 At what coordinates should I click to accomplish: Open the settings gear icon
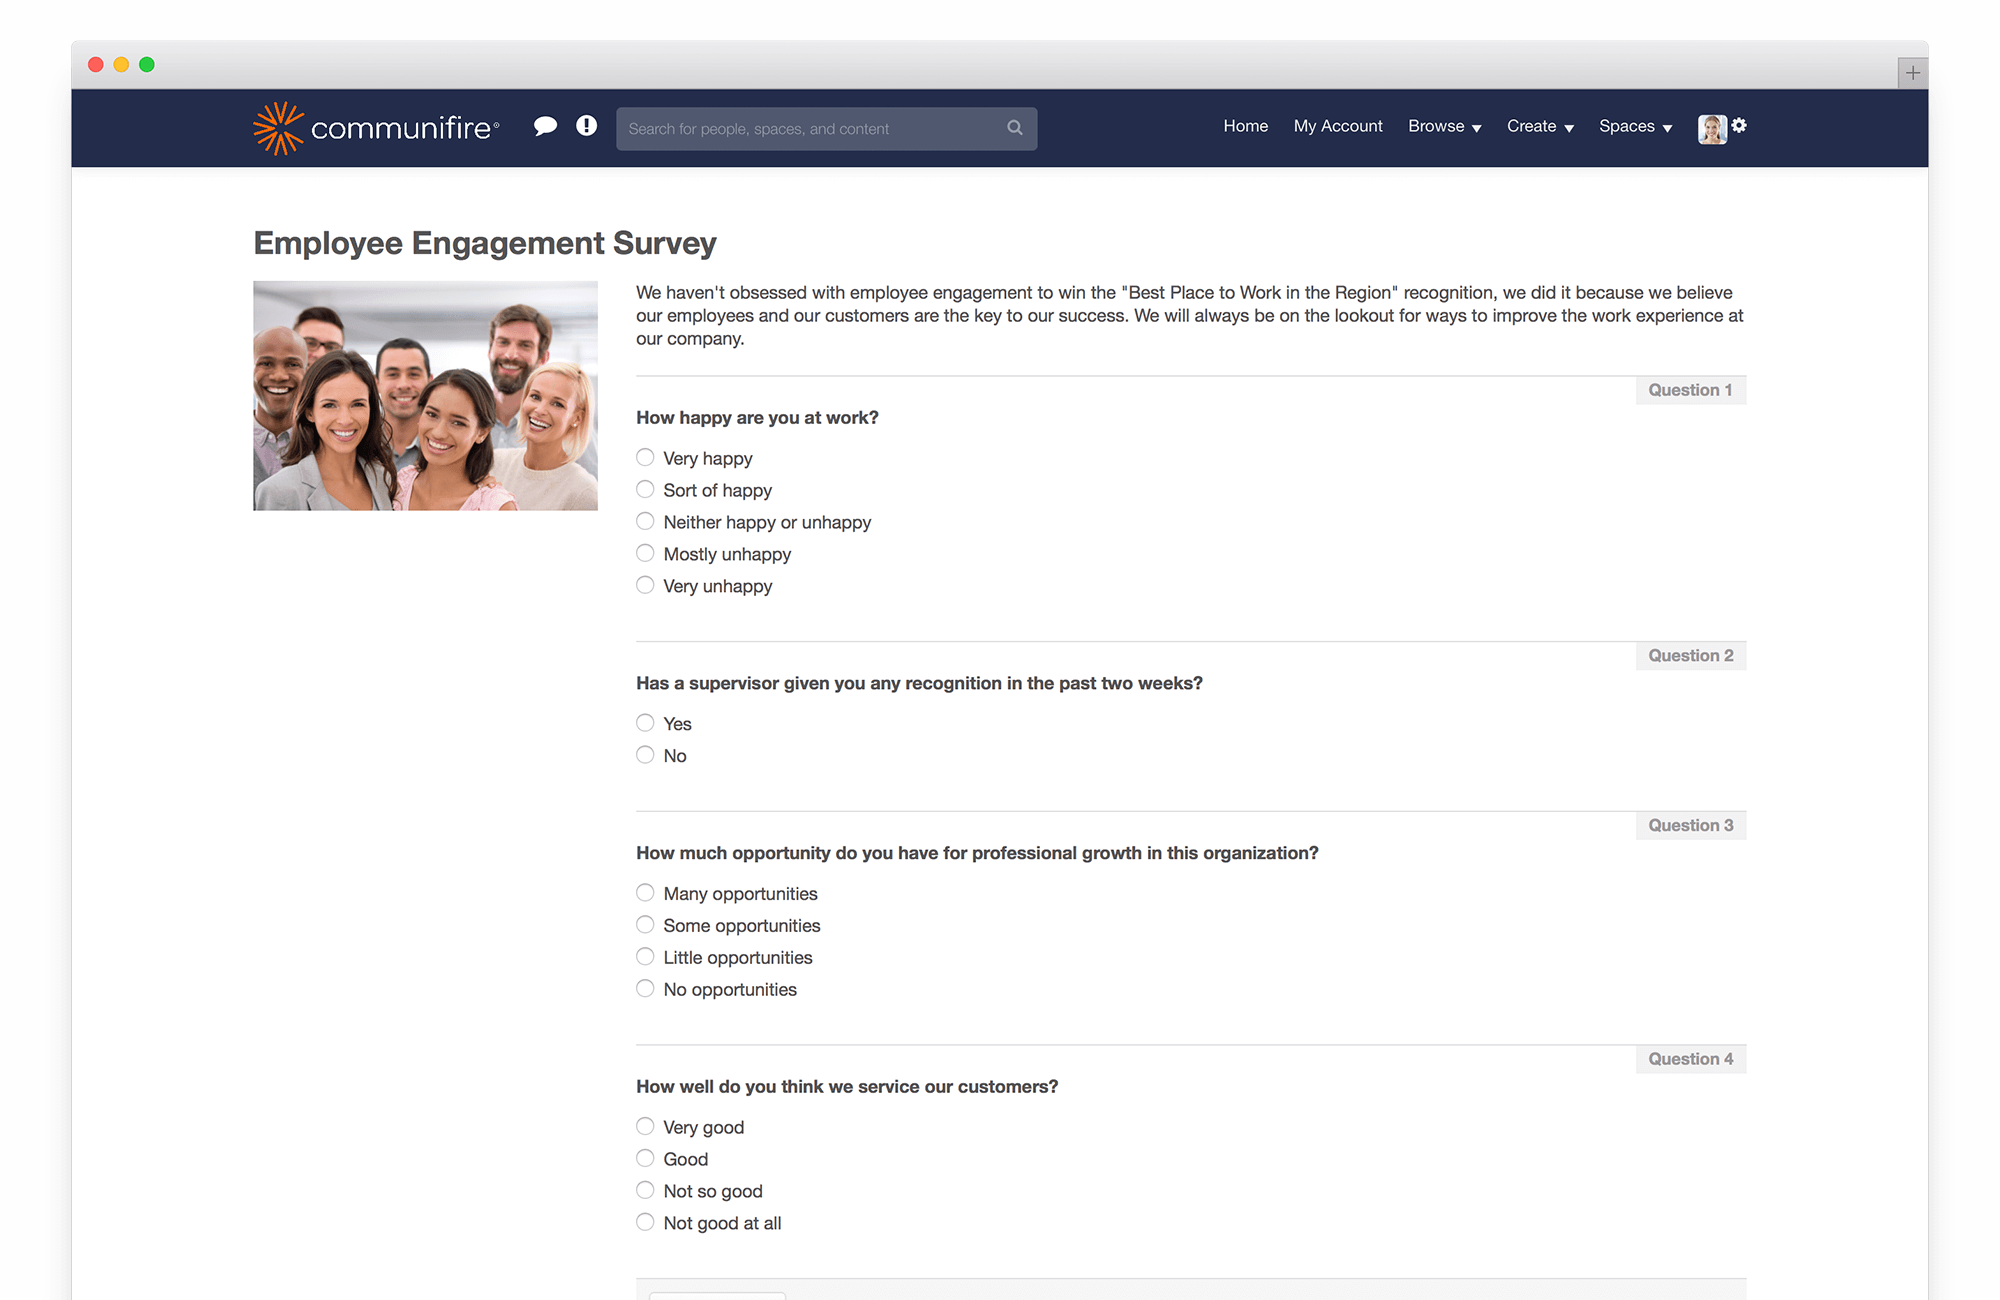[x=1740, y=126]
